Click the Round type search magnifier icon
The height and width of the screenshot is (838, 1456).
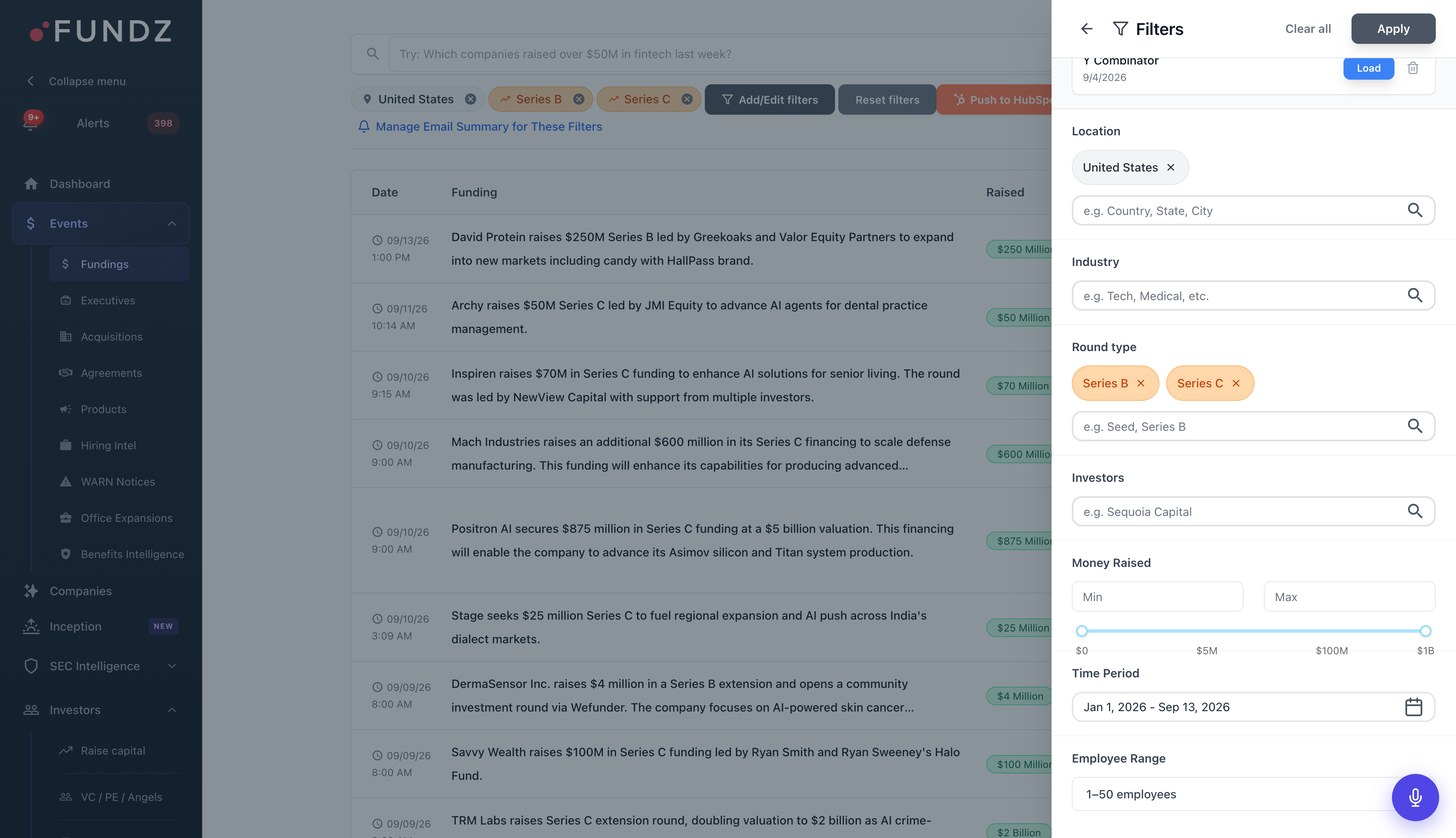pos(1415,426)
